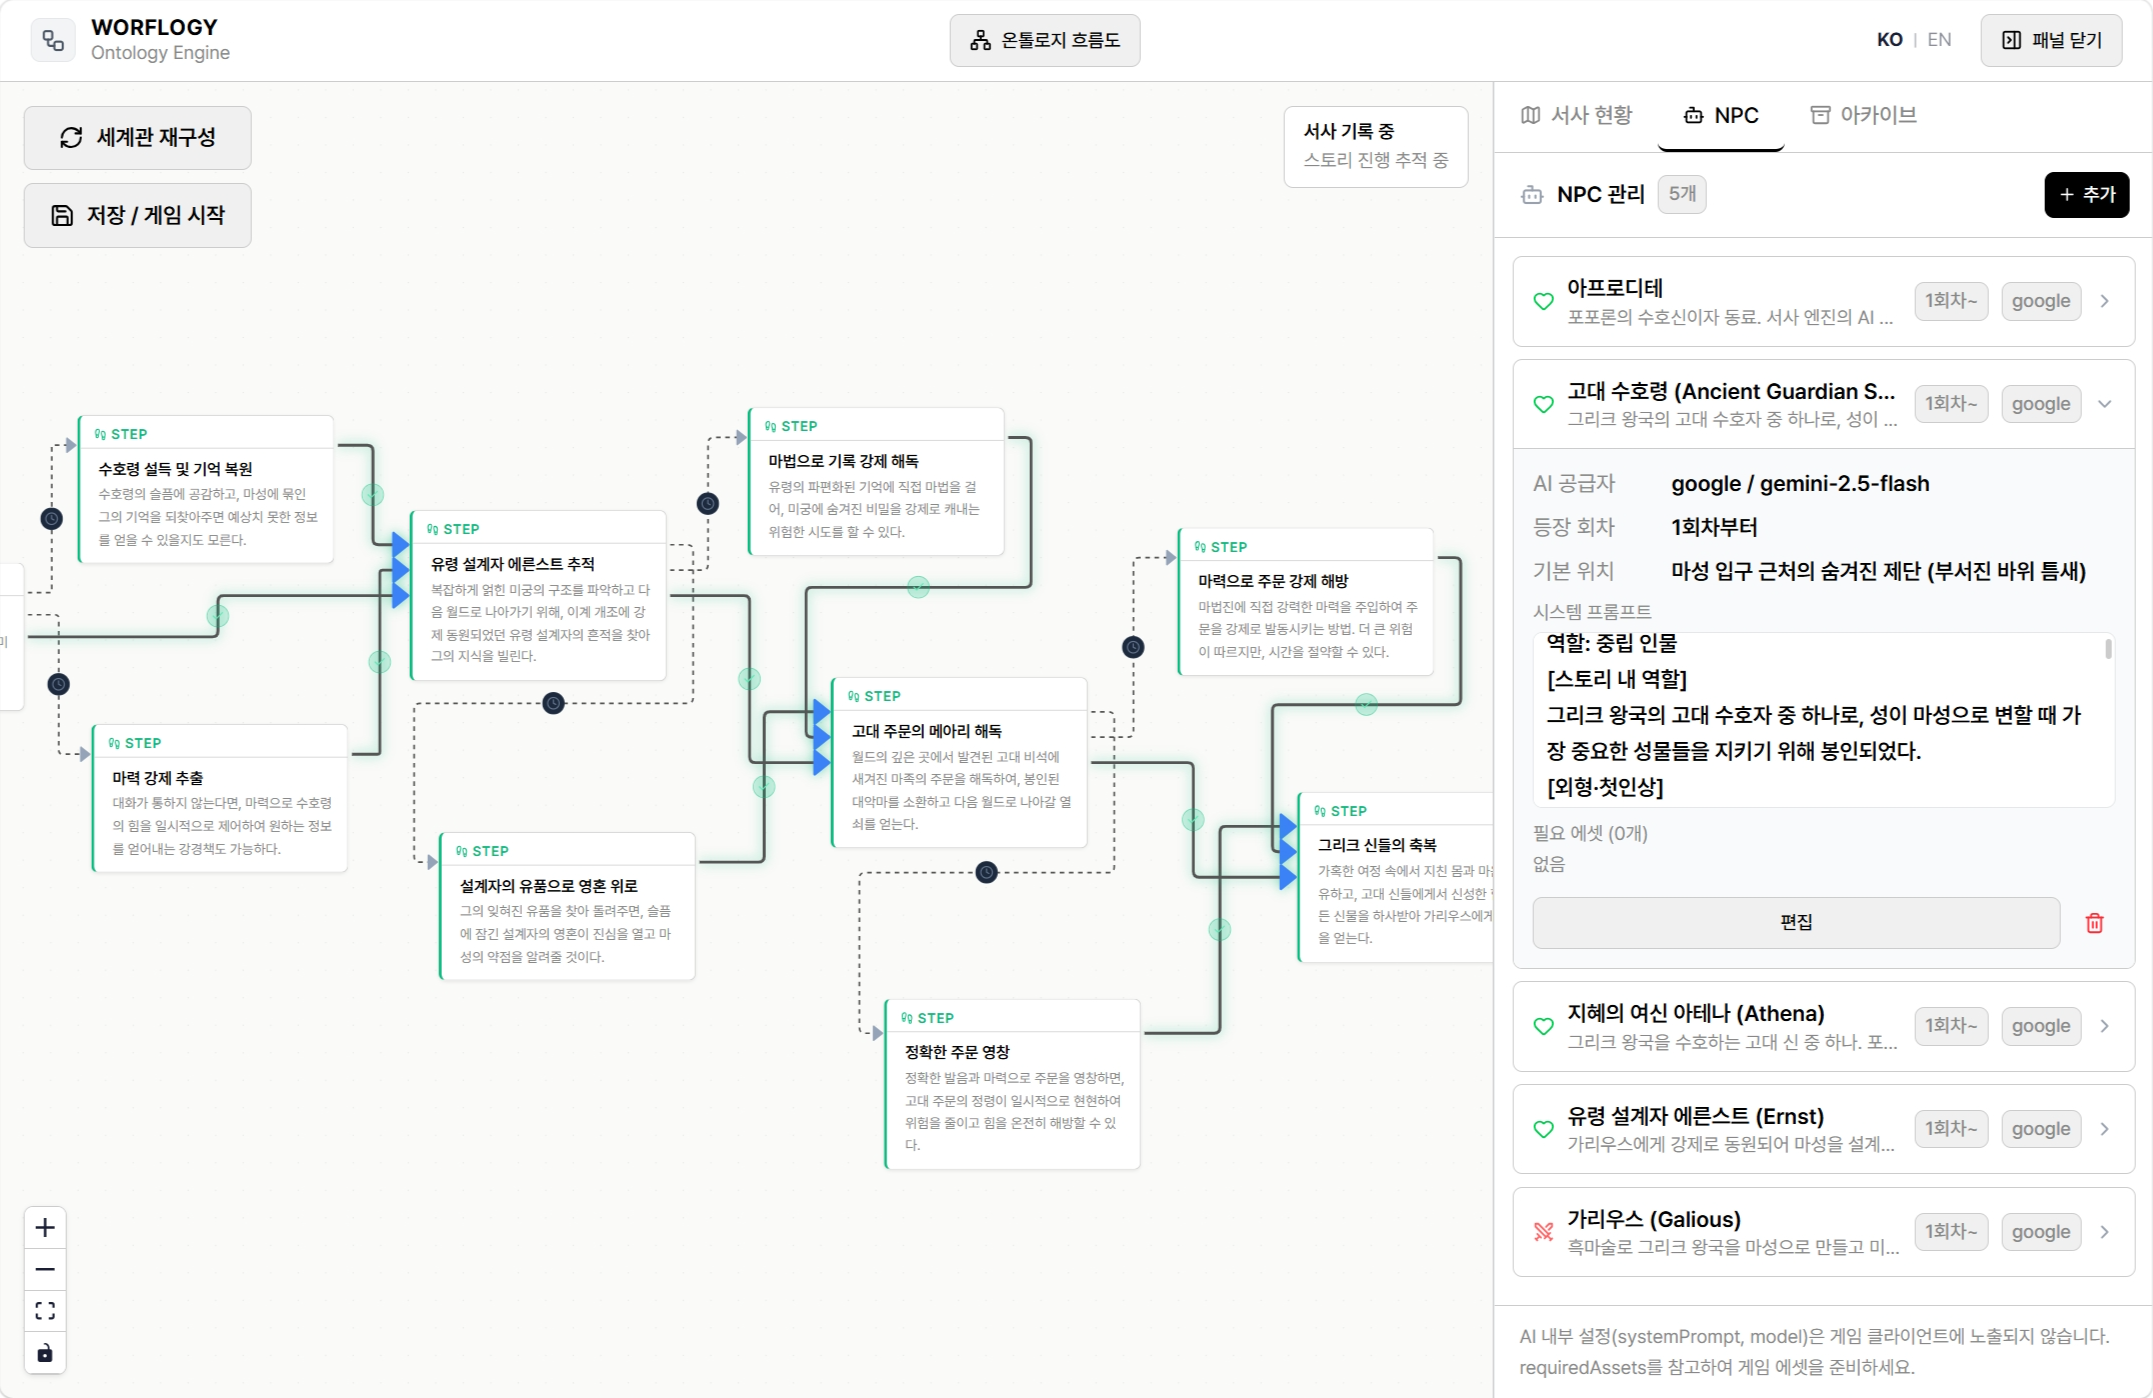Click the google / gemini-2.5-flash value

pyautogui.click(x=1800, y=484)
